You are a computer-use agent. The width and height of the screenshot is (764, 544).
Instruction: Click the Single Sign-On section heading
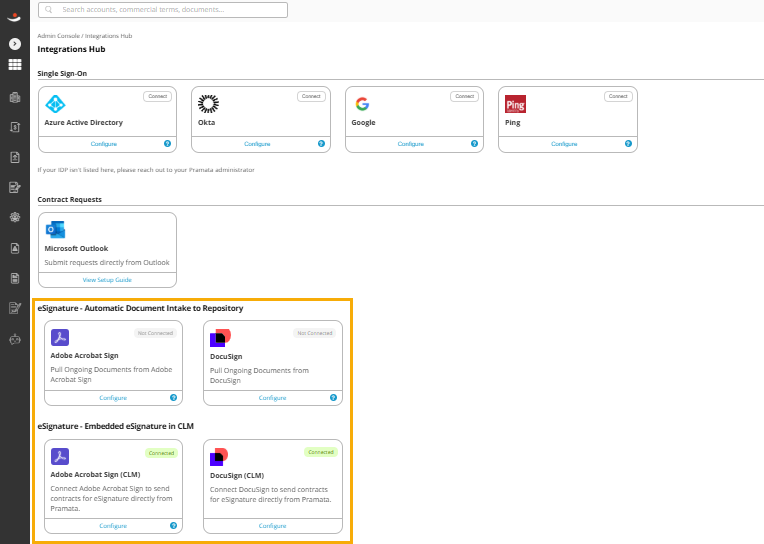pos(62,74)
